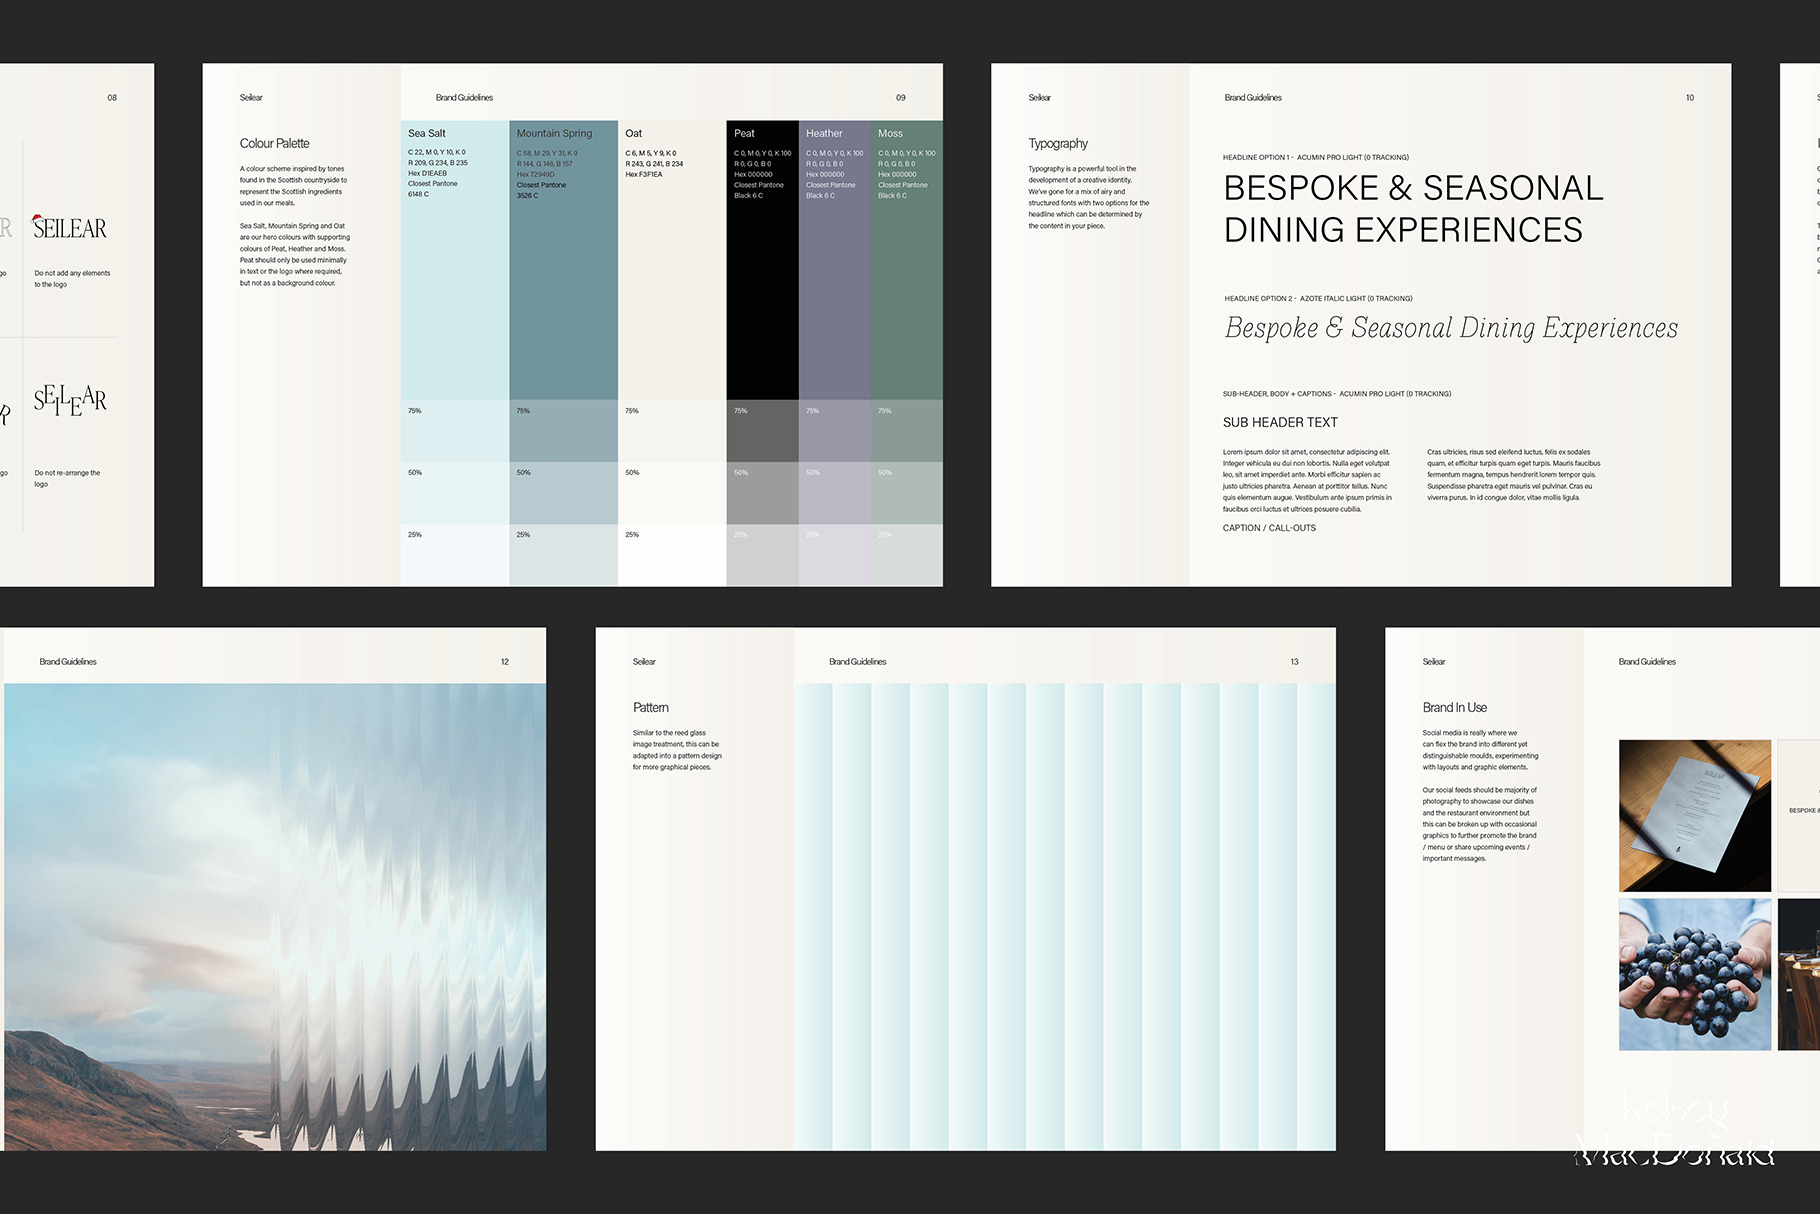Click the re-arranged Seilear logo

tap(70, 400)
